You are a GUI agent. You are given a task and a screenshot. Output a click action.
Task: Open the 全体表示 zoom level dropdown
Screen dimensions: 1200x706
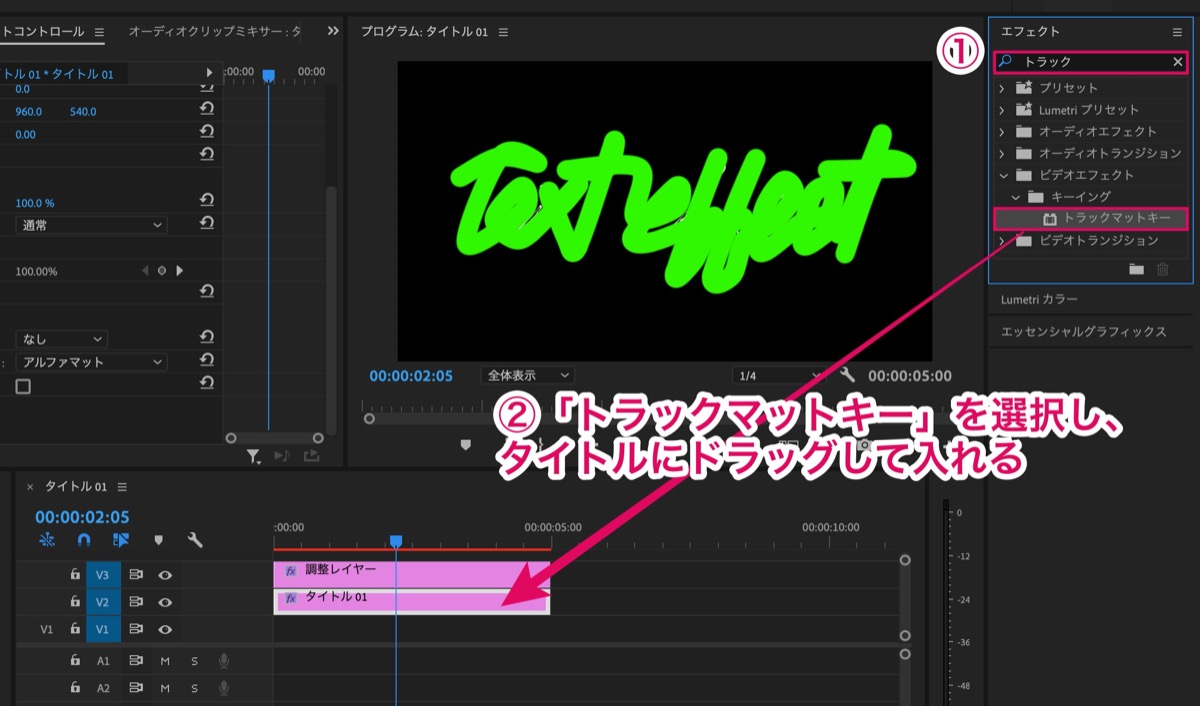[x=527, y=375]
